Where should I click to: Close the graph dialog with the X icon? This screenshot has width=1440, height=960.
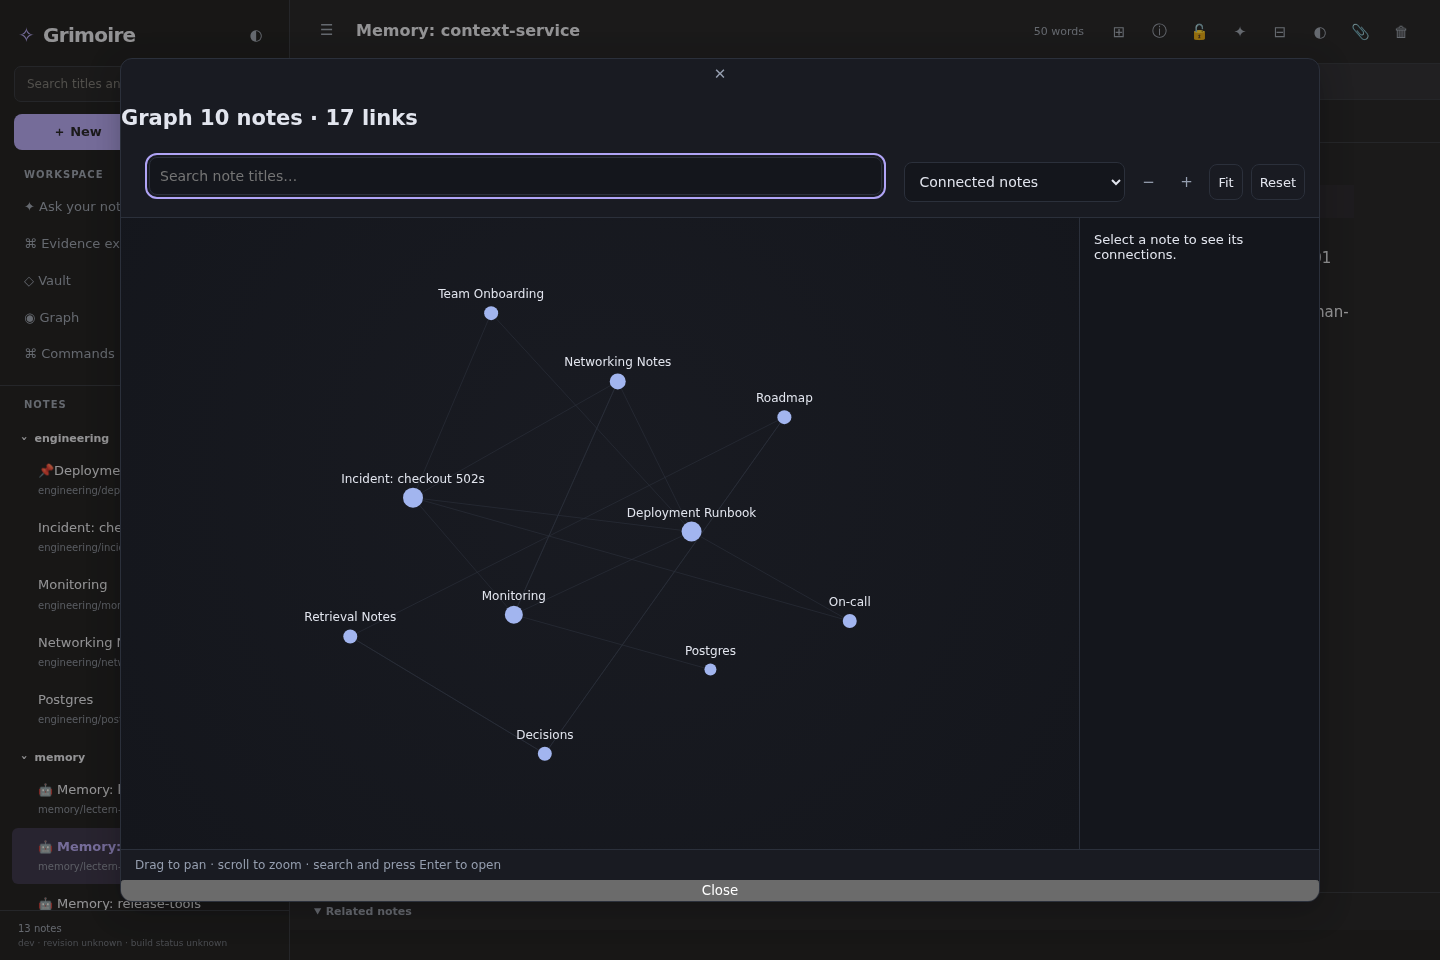click(720, 74)
